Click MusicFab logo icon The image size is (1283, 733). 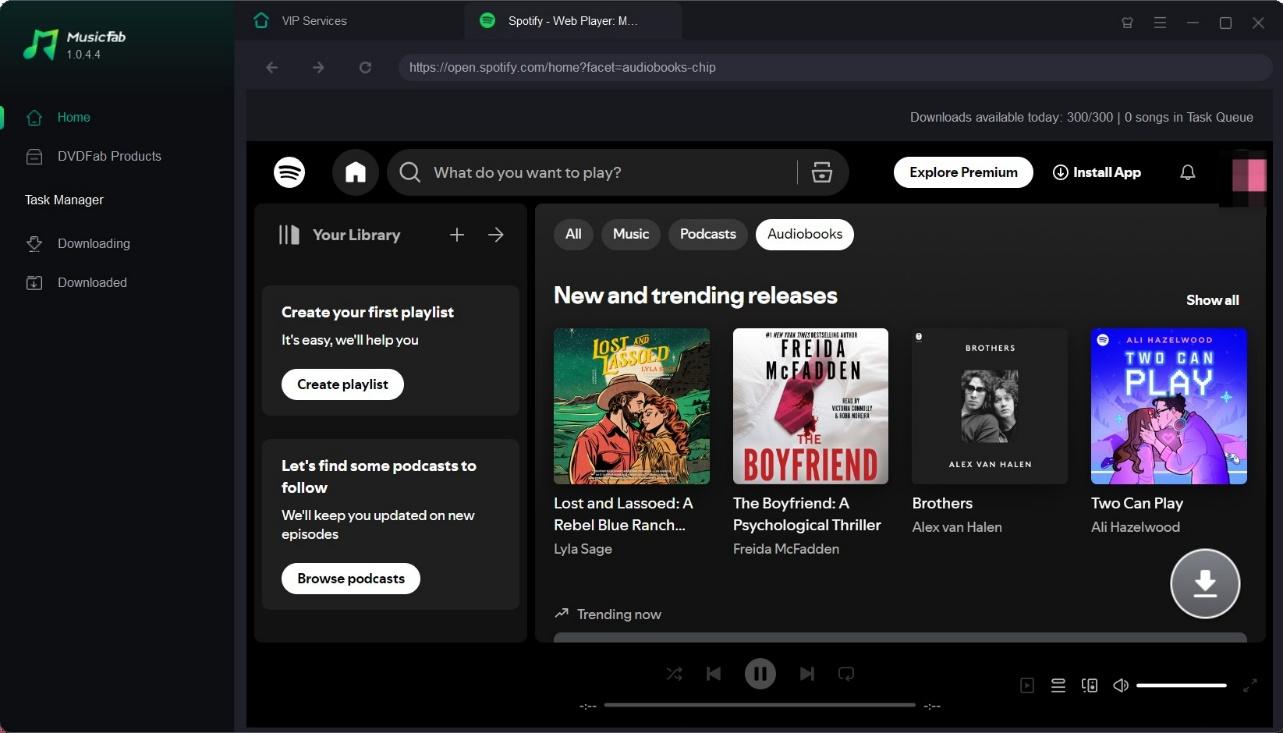(40, 44)
